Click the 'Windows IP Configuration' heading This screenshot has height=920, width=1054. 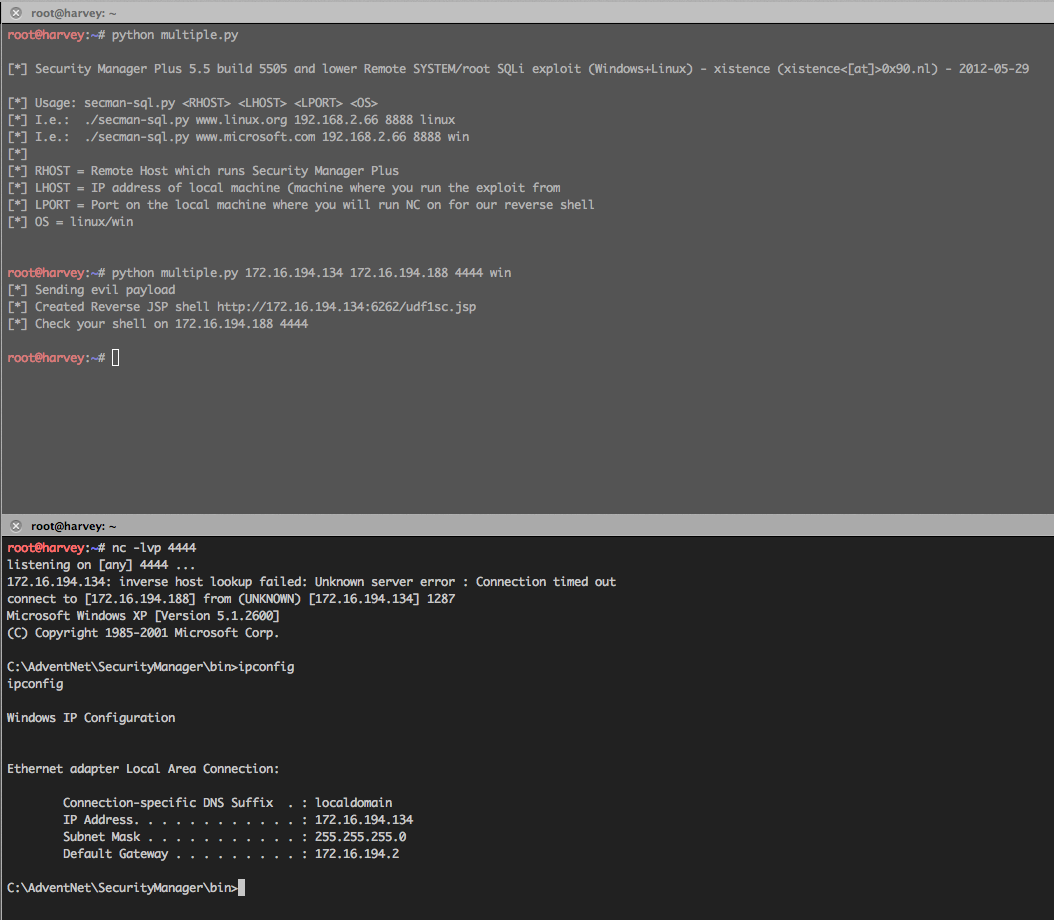pyautogui.click(x=91, y=718)
